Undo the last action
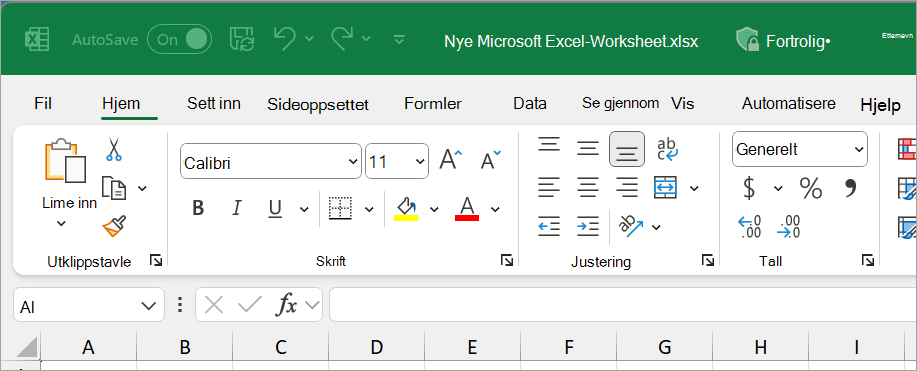Screen dimensions: 917x371 (x=285, y=39)
